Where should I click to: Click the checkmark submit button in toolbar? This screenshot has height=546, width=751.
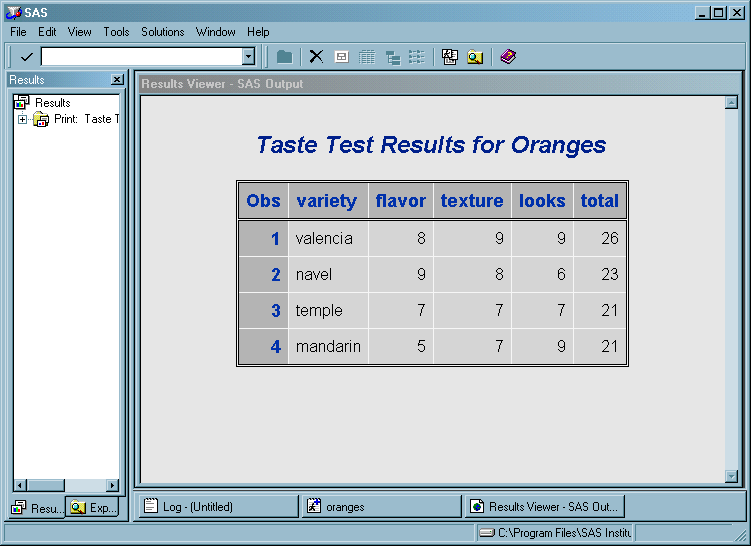click(26, 57)
